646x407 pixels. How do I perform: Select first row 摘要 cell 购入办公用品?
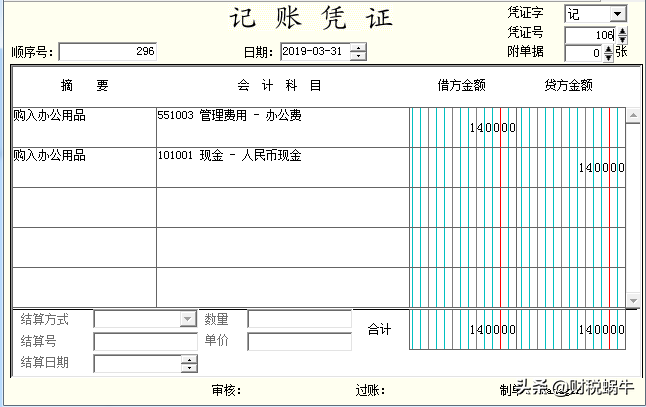(x=84, y=127)
